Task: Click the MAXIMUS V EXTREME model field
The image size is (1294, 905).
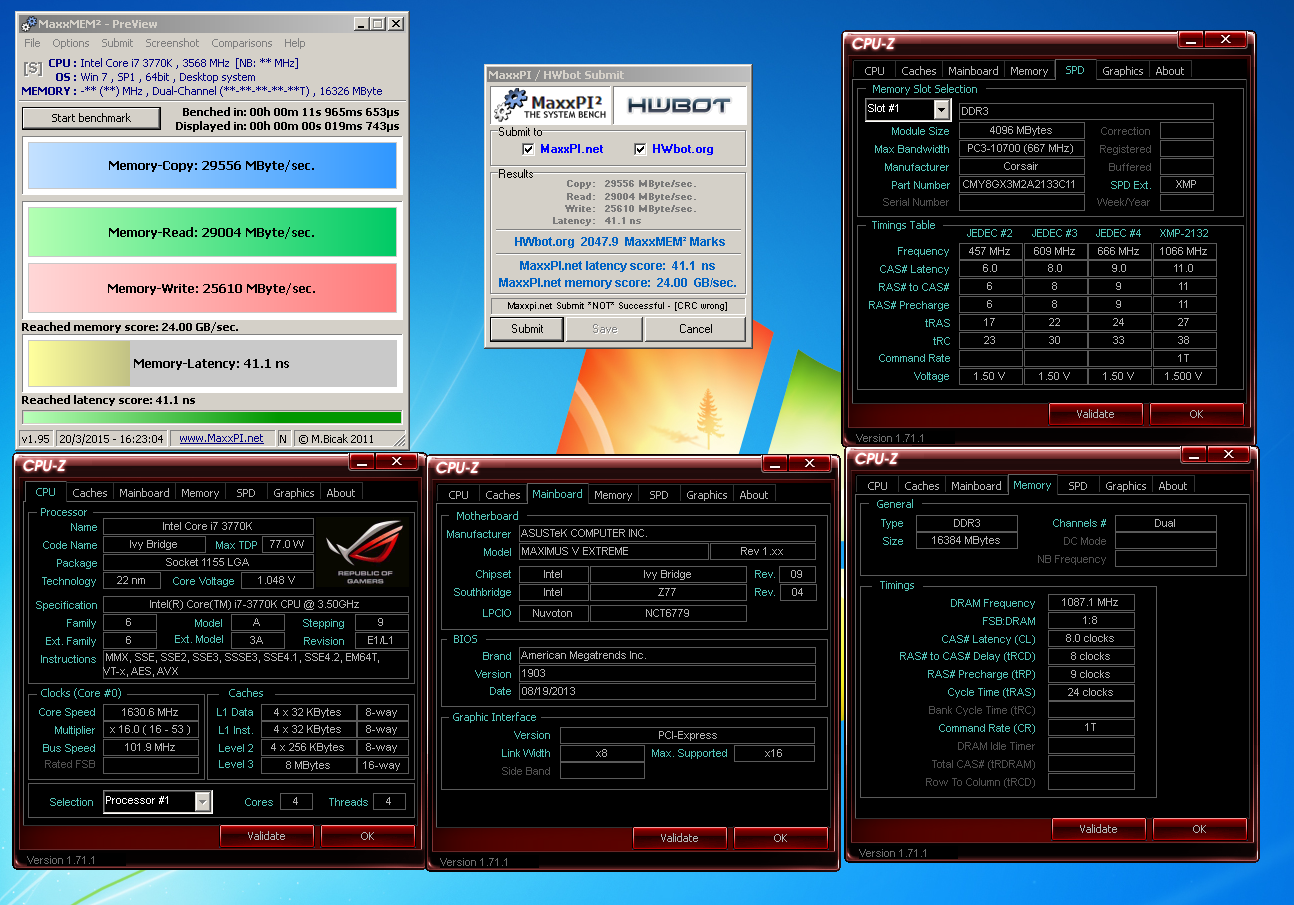Action: tap(613, 552)
